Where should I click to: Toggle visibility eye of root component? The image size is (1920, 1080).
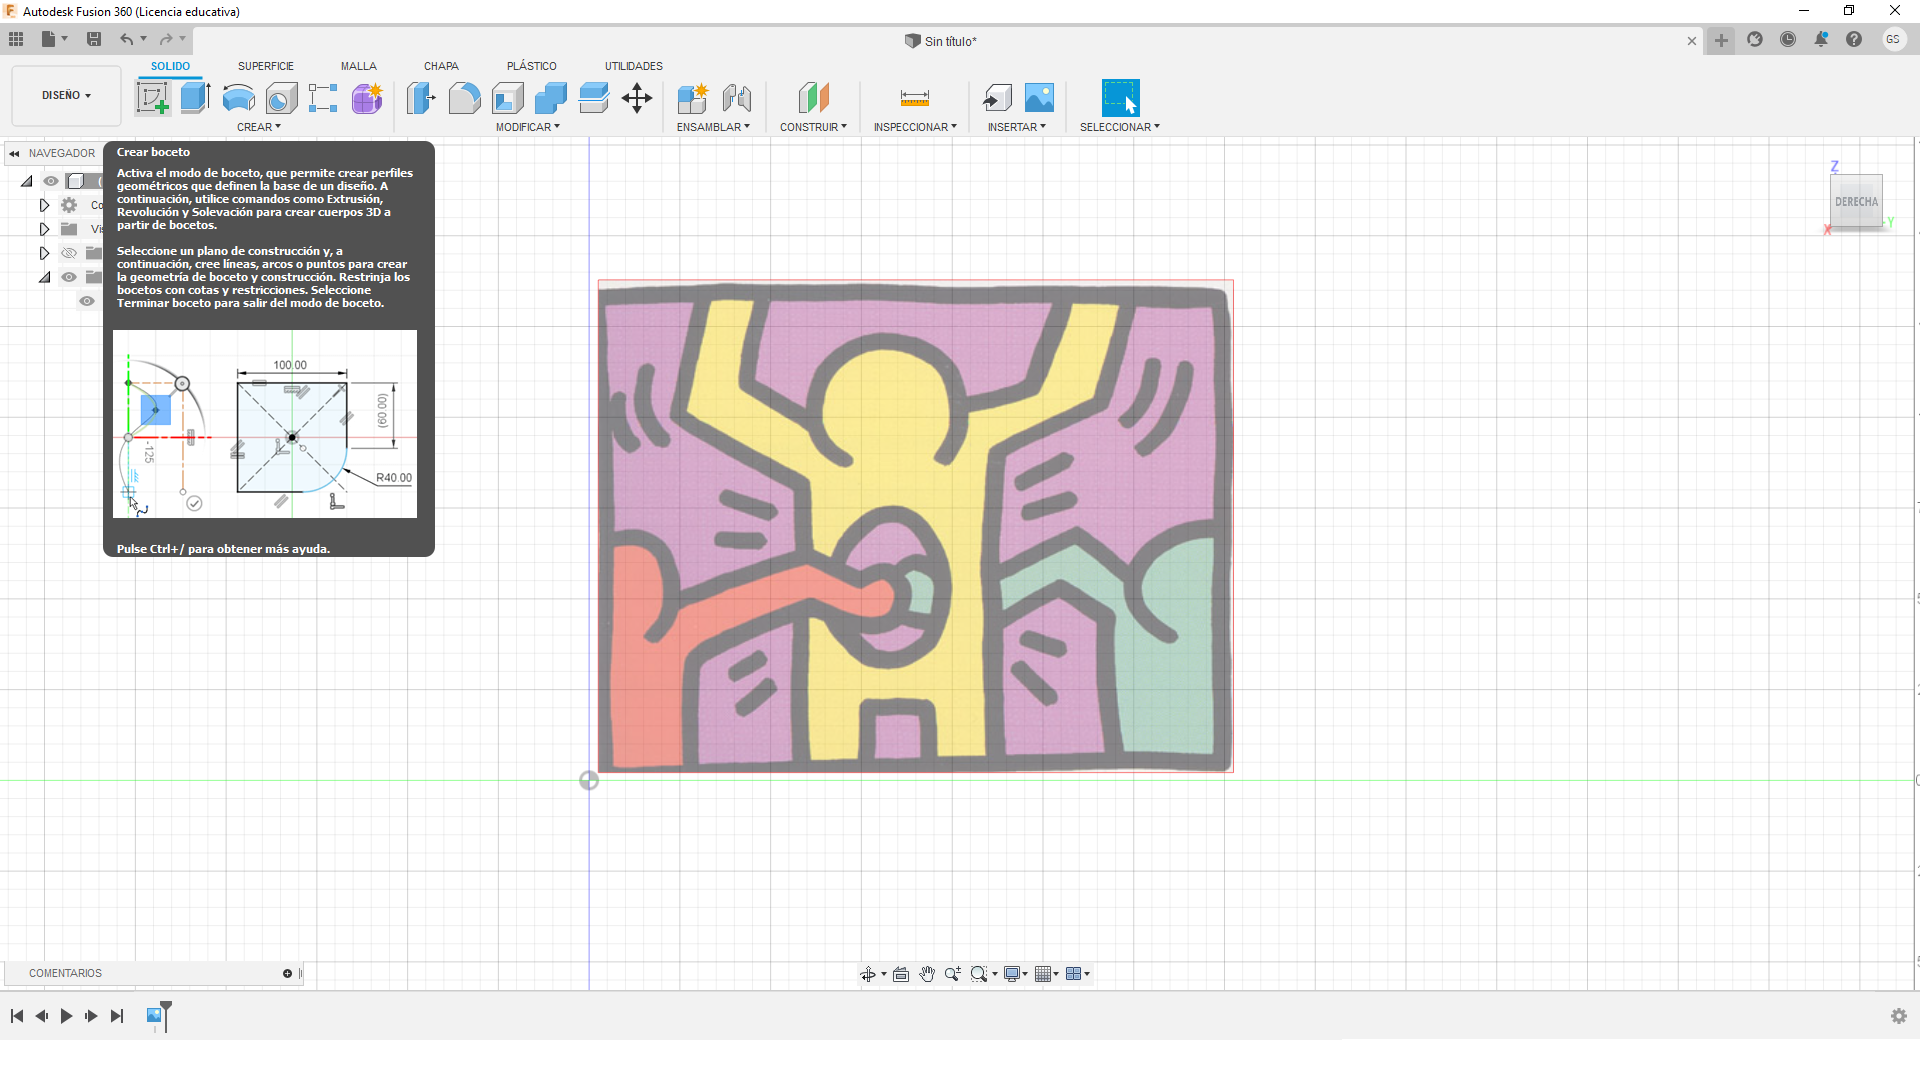point(51,181)
